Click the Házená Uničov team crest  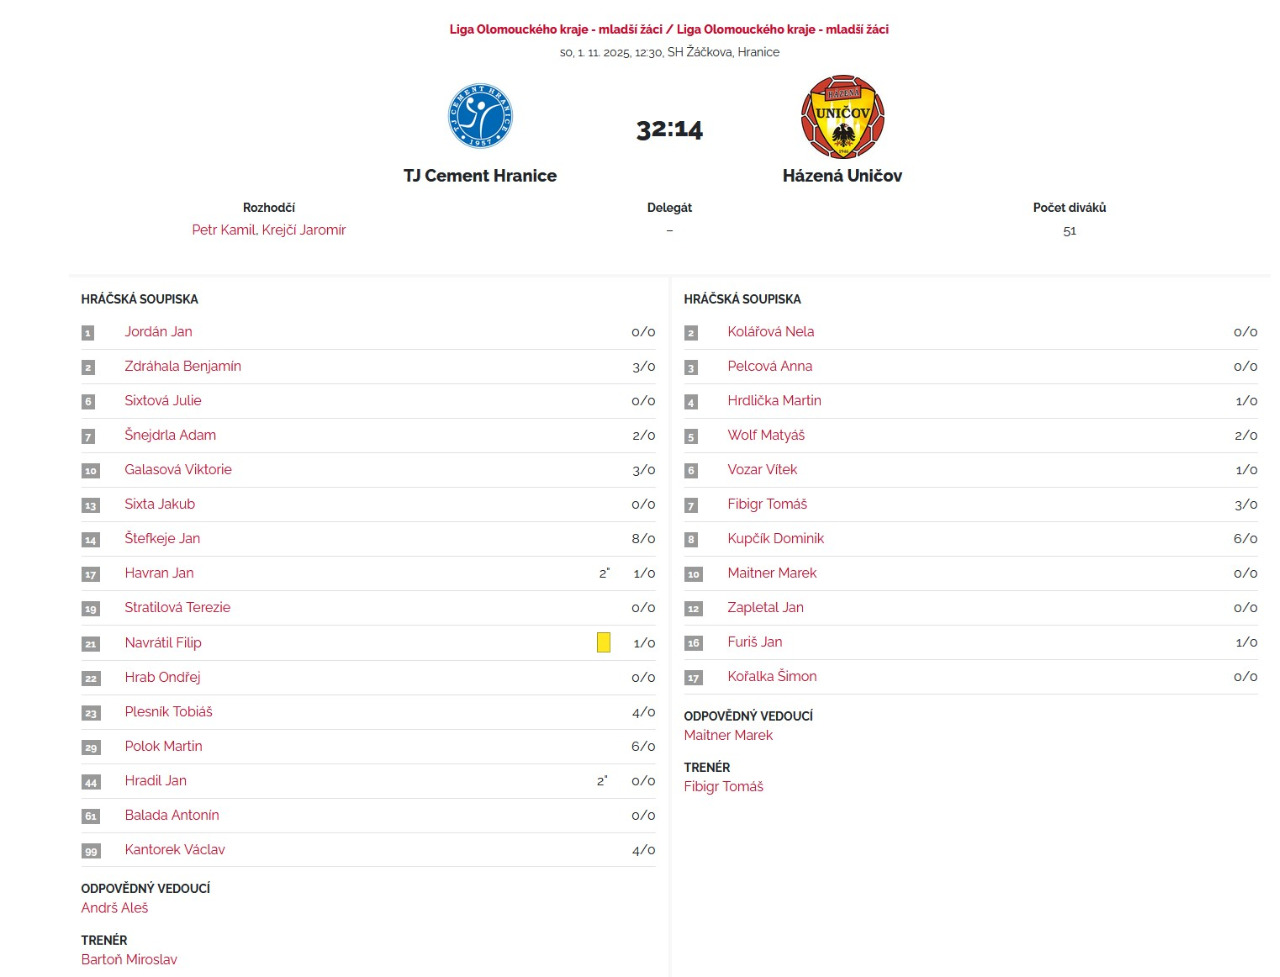842,117
